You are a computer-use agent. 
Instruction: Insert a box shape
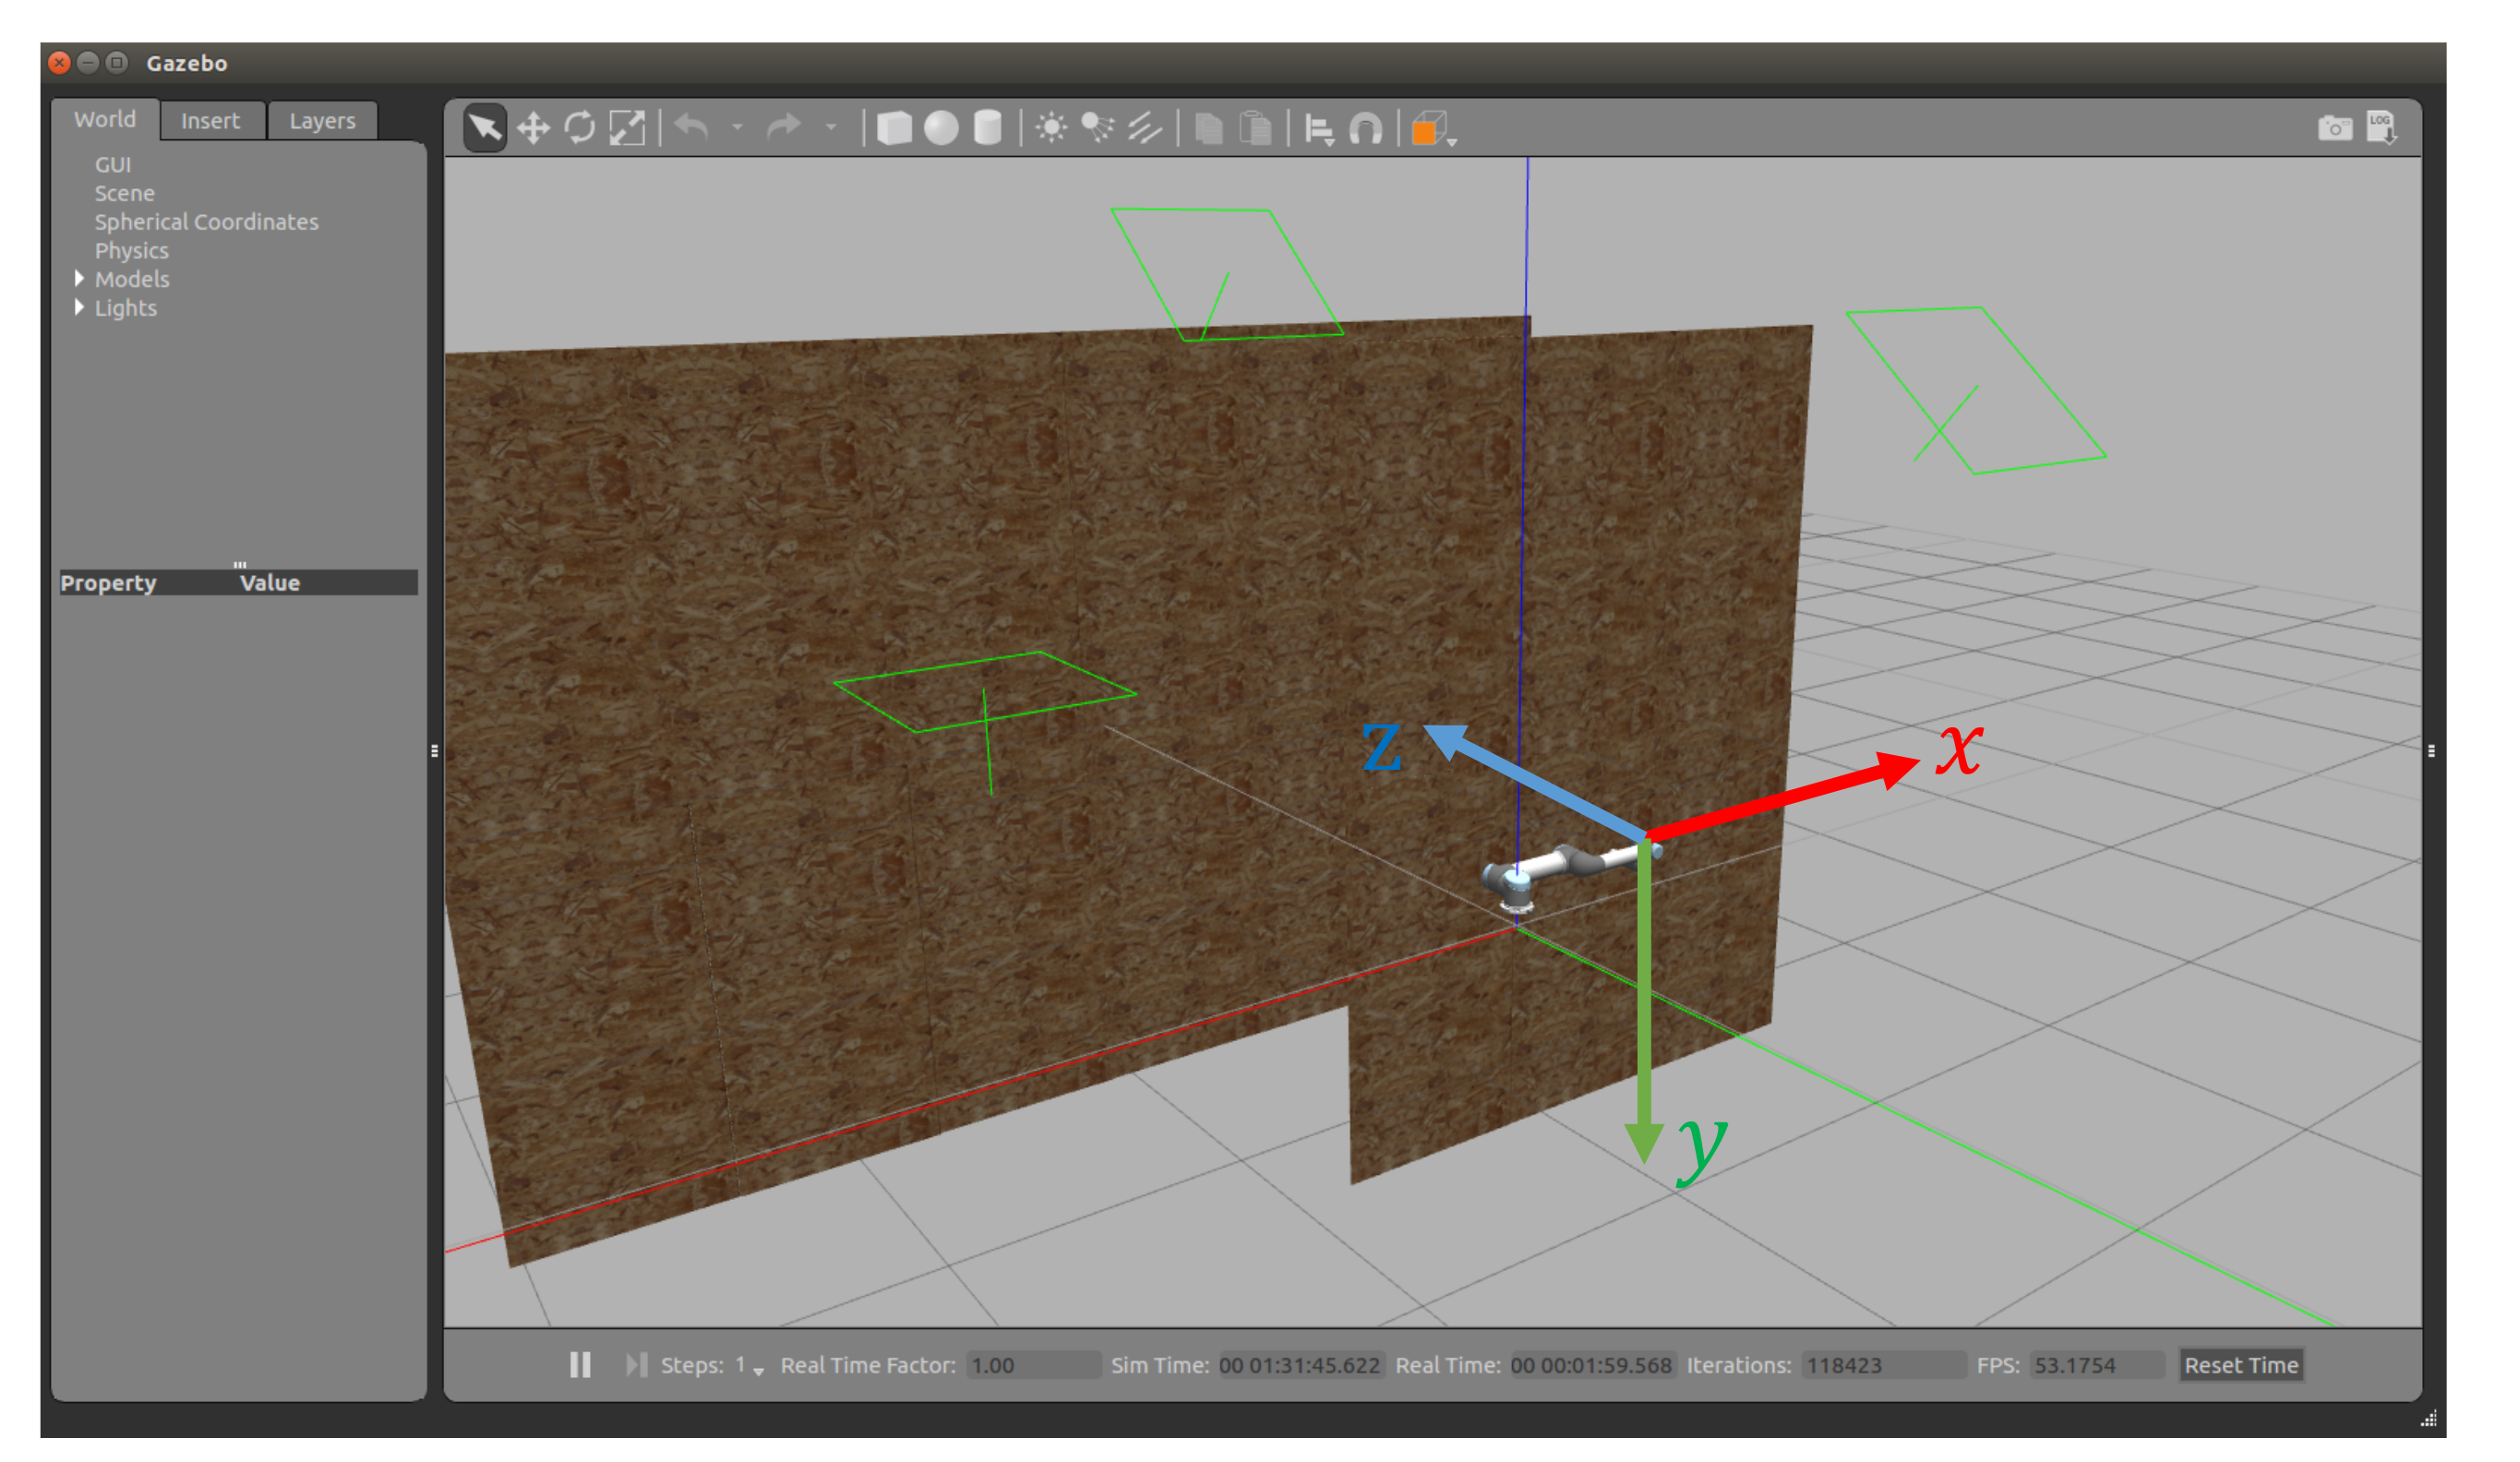(894, 128)
